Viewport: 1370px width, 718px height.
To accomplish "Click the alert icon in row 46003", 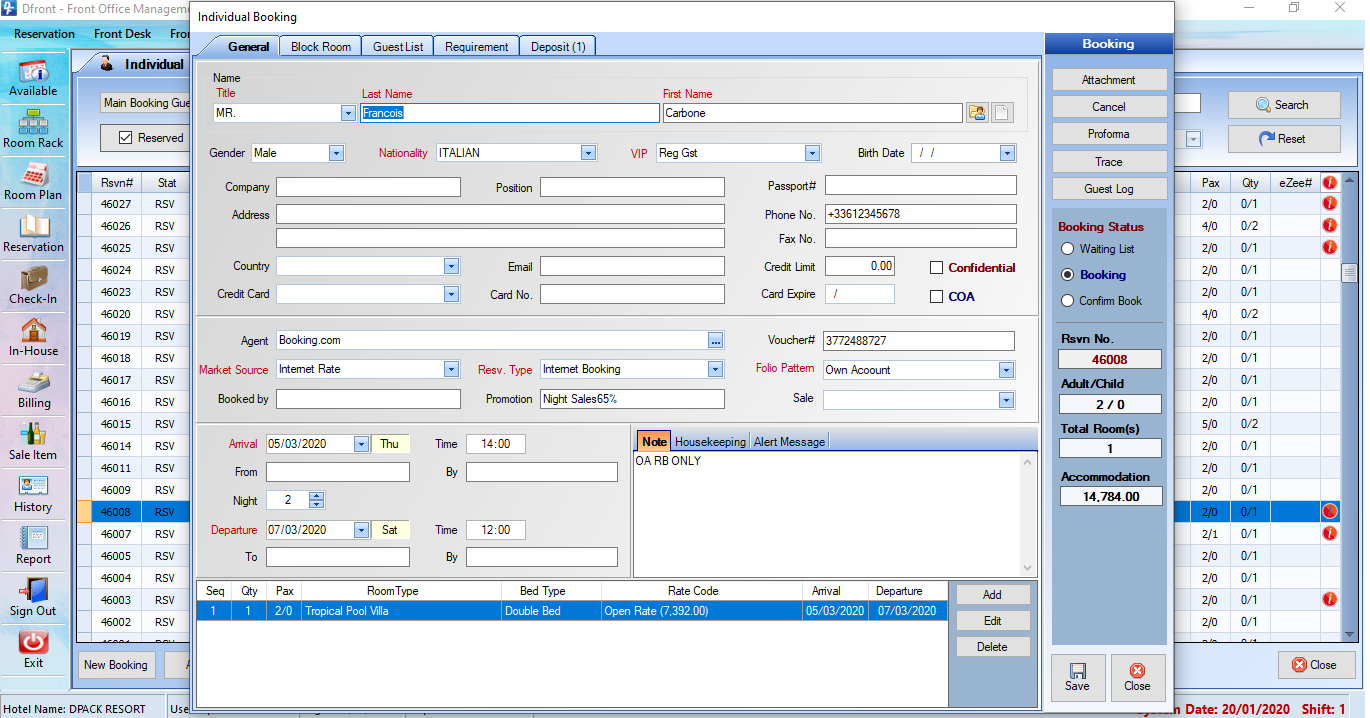I will (1330, 600).
